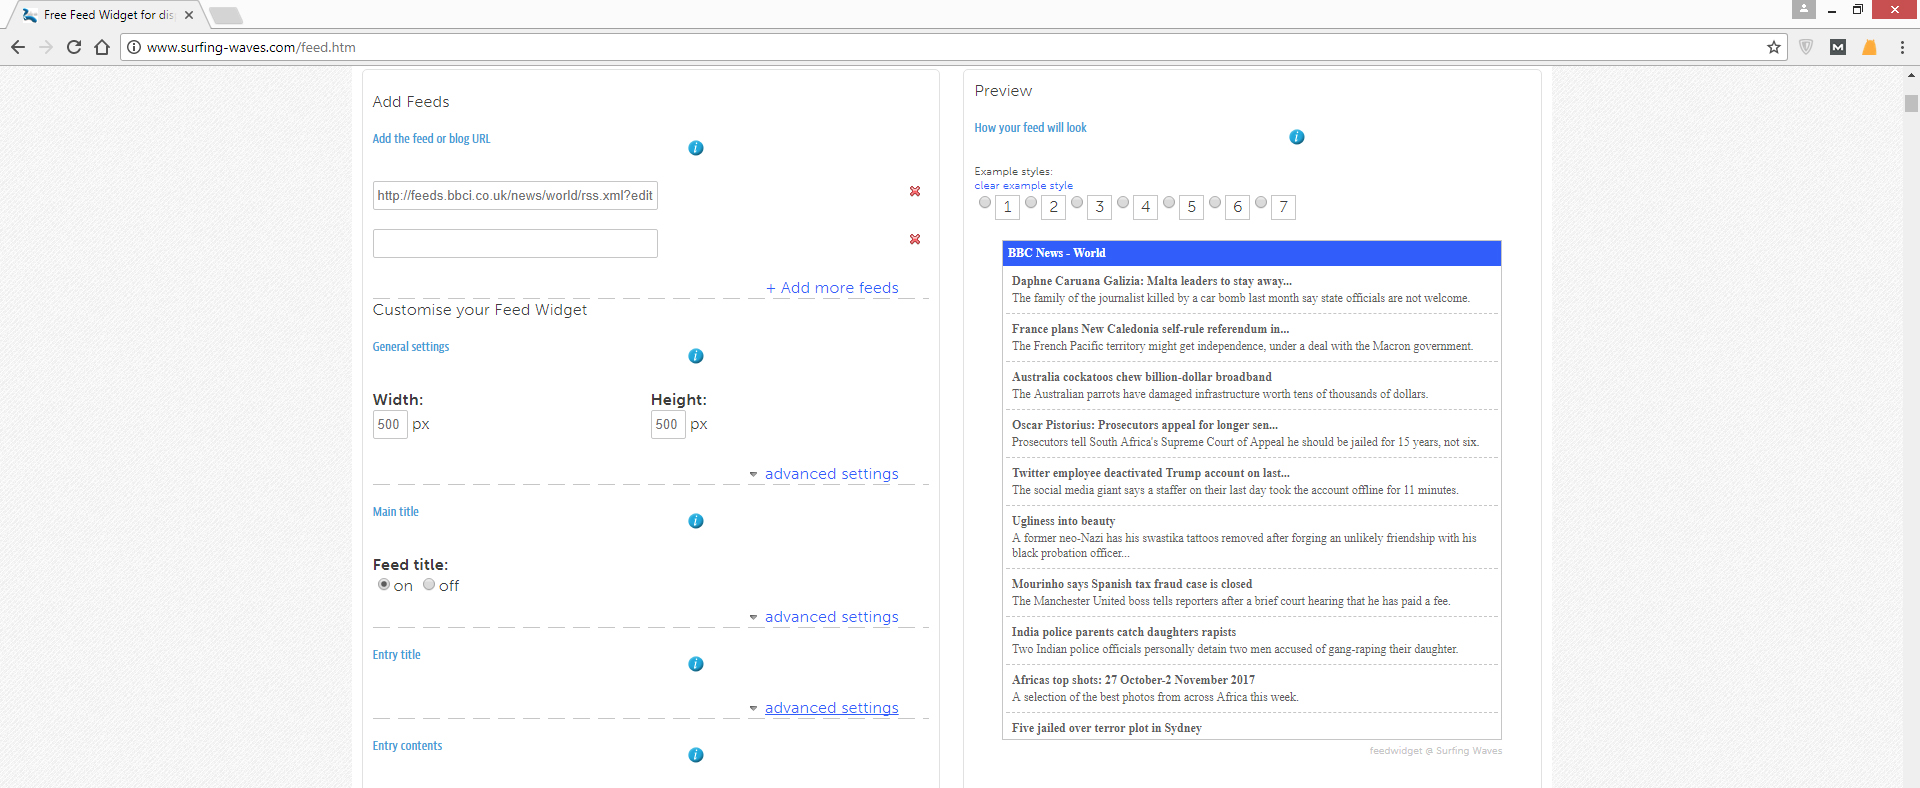1920x788 pixels.
Task: Open Australia cockatoos chew broadband headline
Action: [1141, 377]
